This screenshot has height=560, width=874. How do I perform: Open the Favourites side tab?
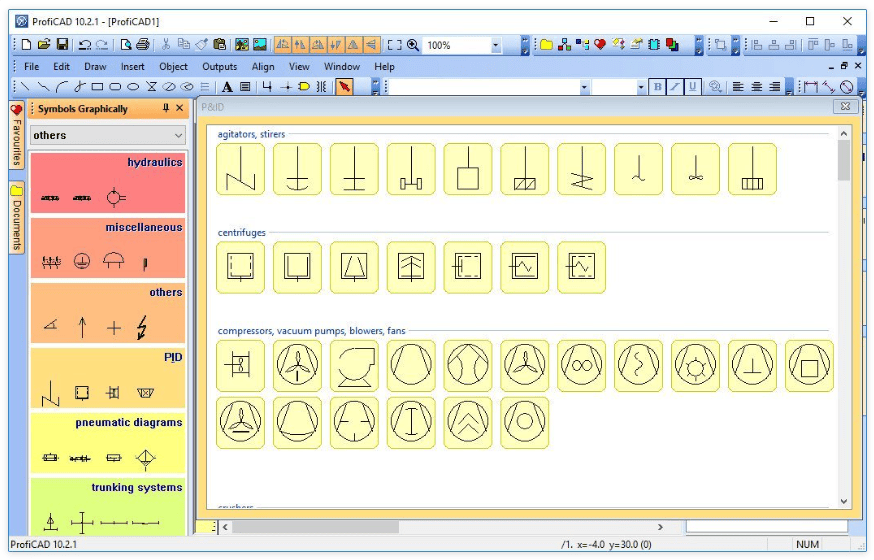(17, 135)
